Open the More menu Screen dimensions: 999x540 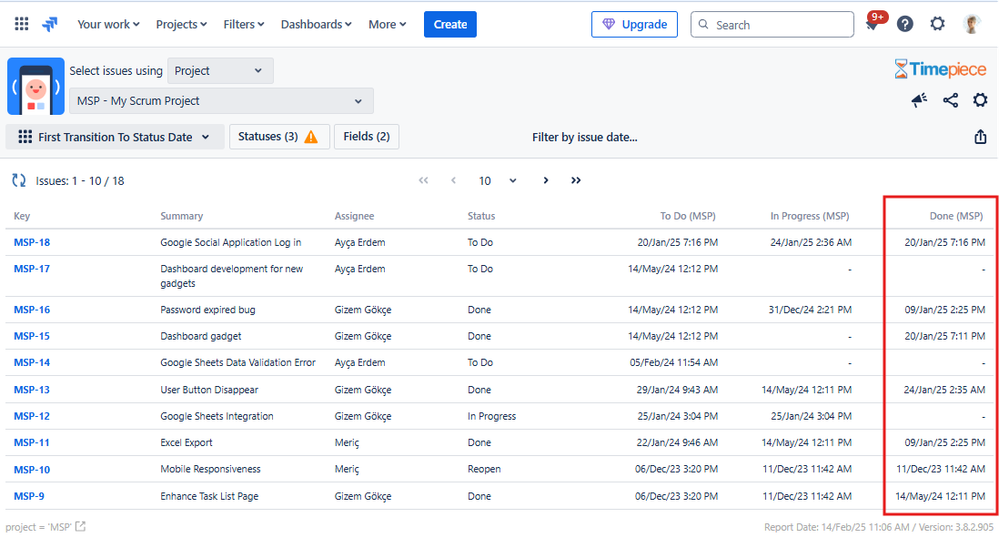(x=387, y=24)
